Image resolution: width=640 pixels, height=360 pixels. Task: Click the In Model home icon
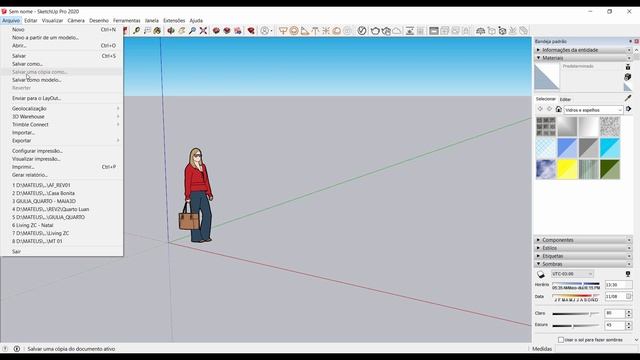click(558, 109)
